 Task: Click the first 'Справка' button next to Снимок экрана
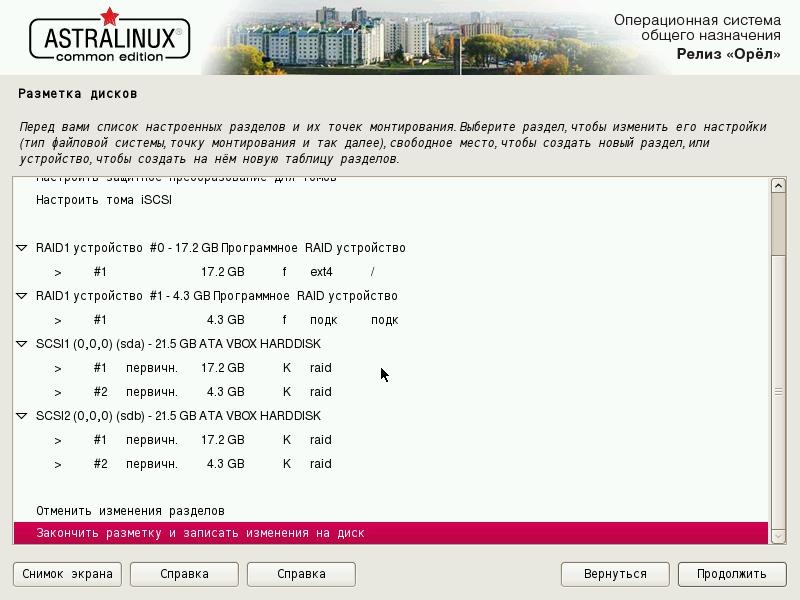click(184, 574)
